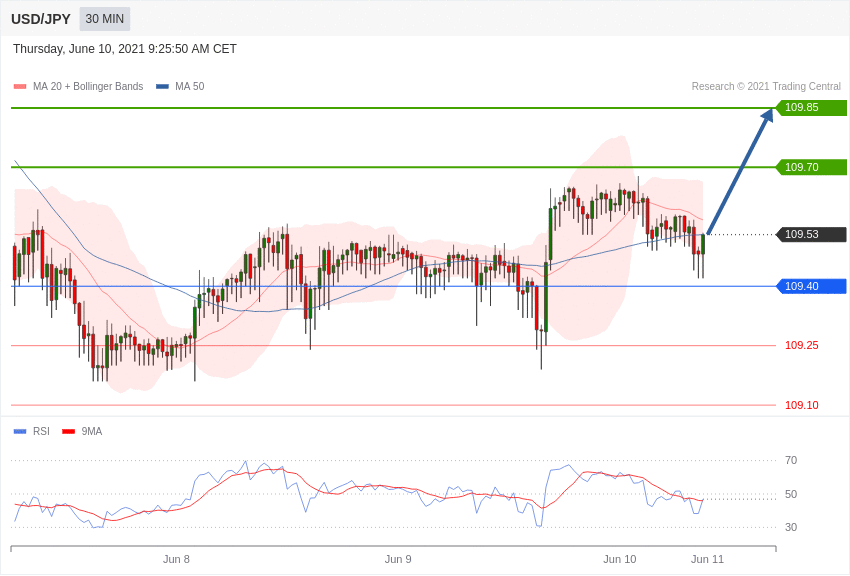850x576 pixels.
Task: Click the 109.53 current price label
Action: pyautogui.click(x=812, y=234)
